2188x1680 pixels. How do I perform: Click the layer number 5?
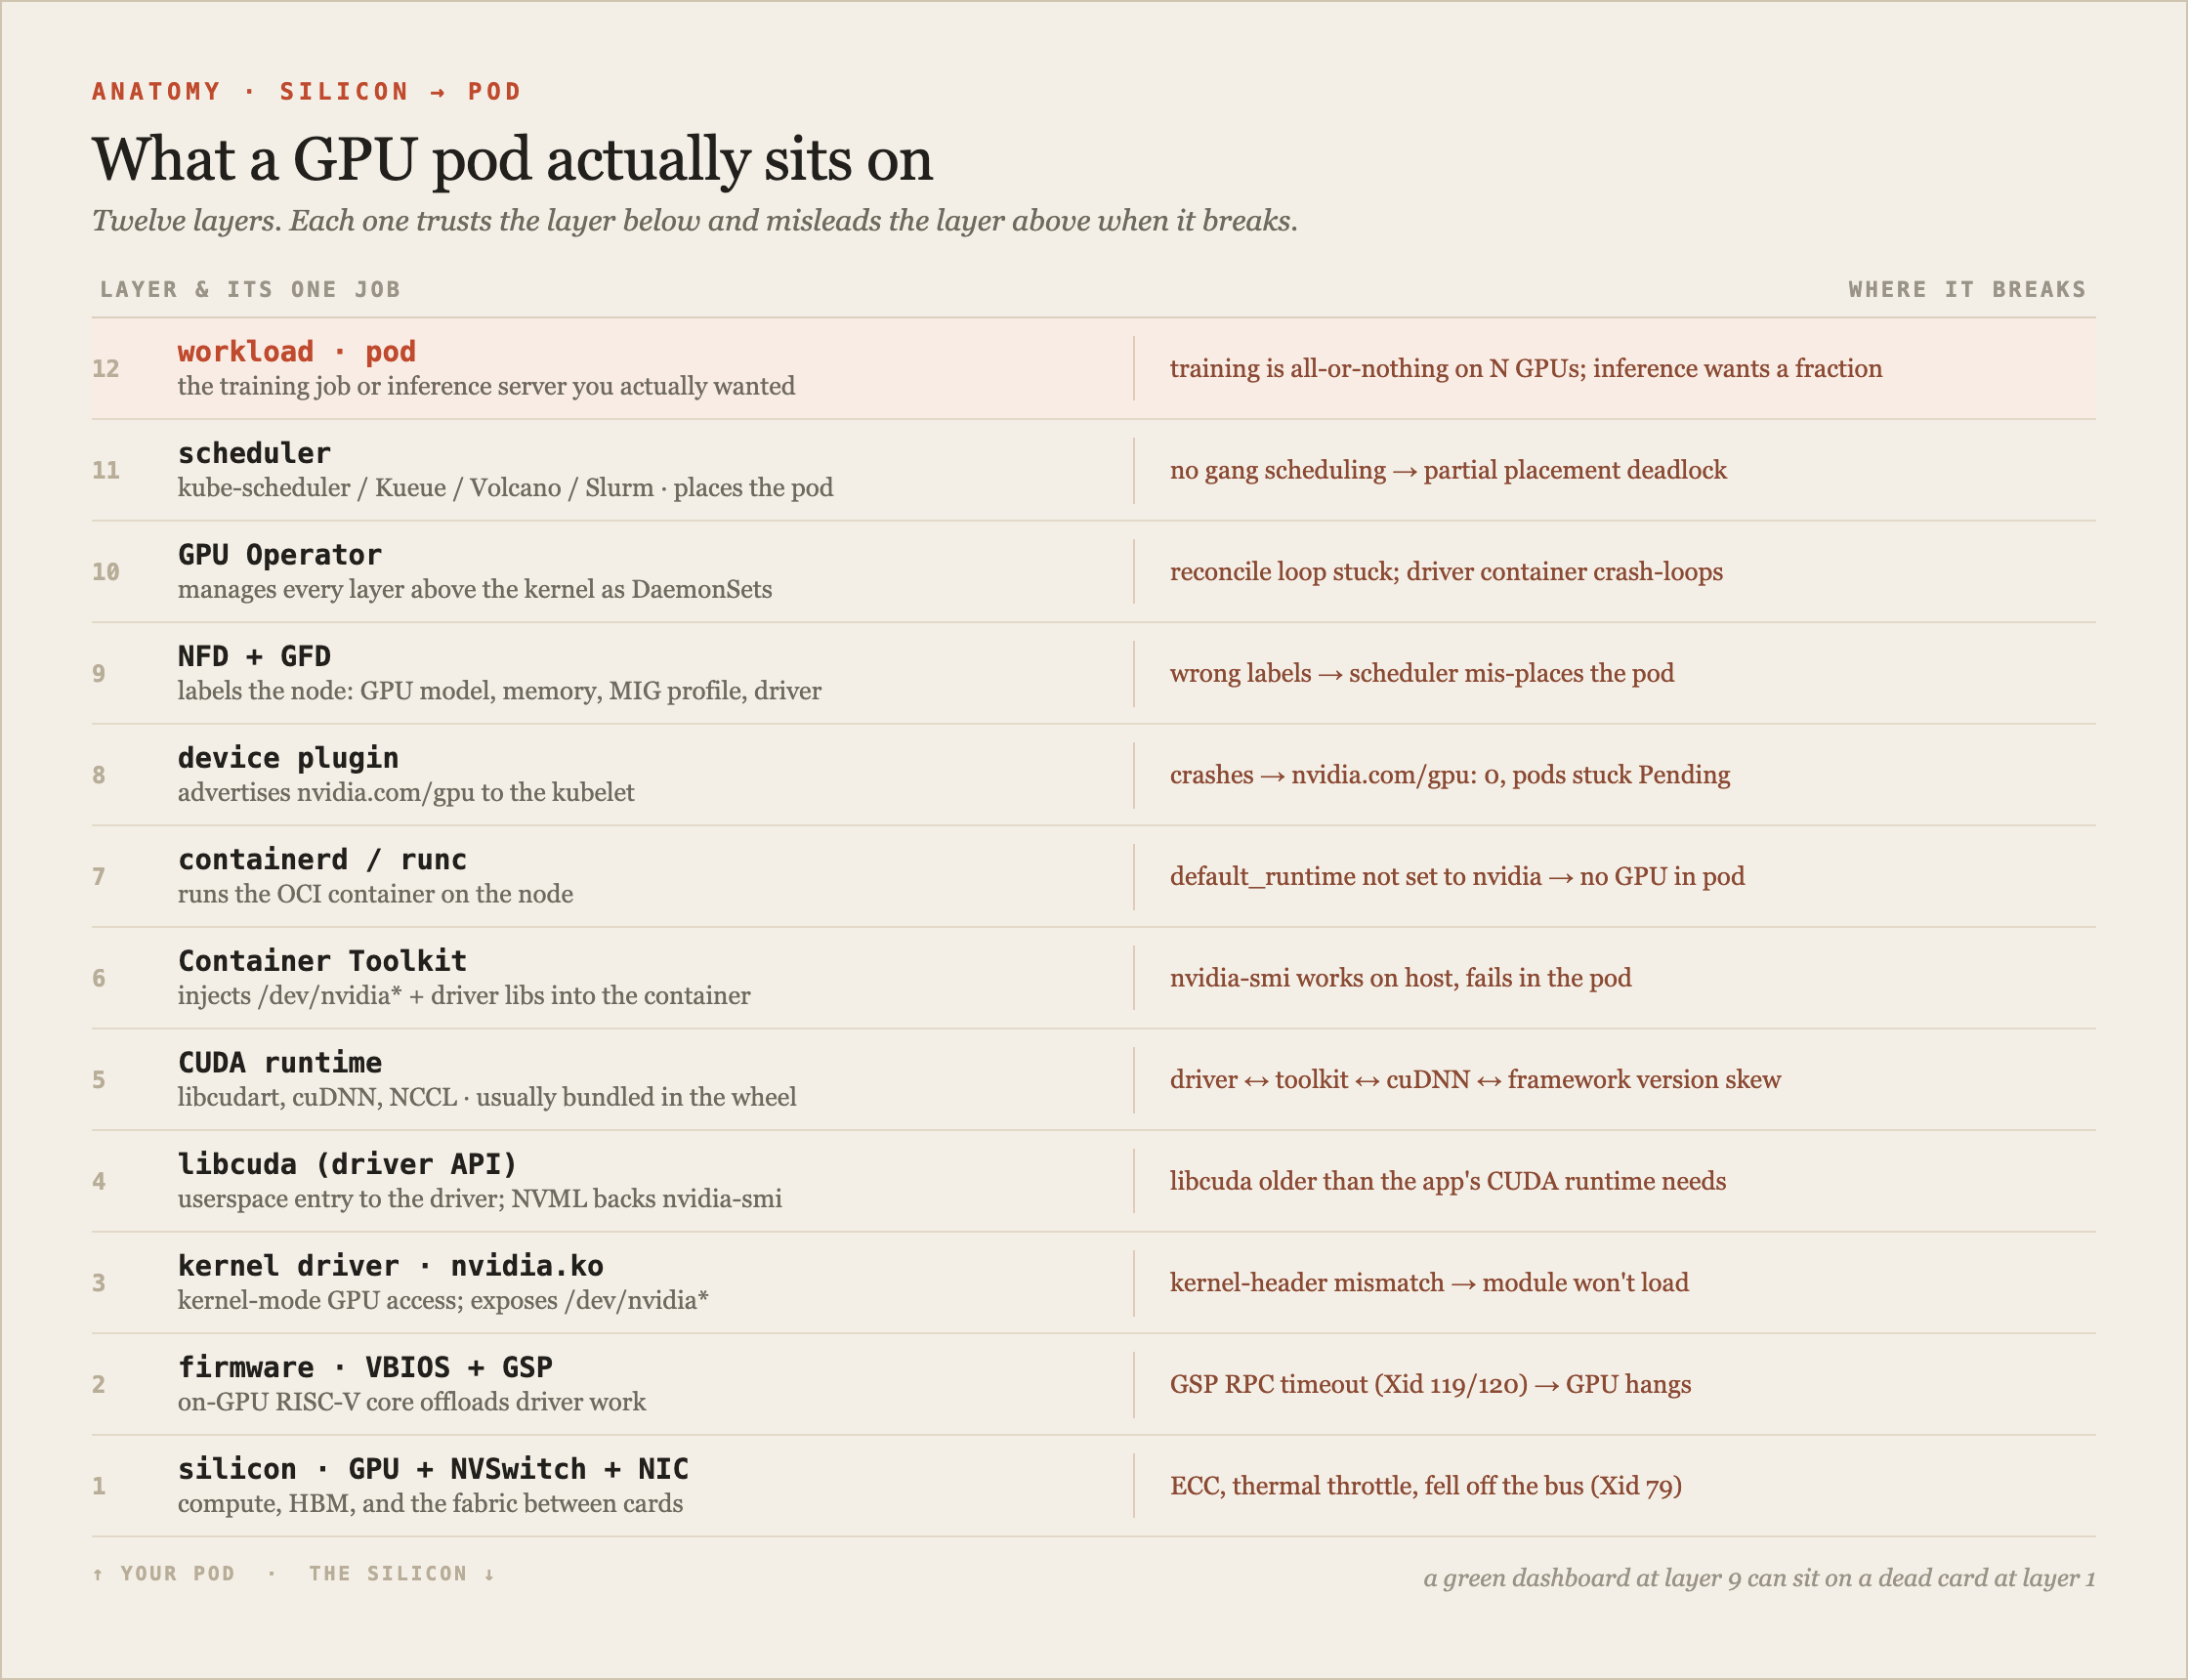[x=99, y=1079]
